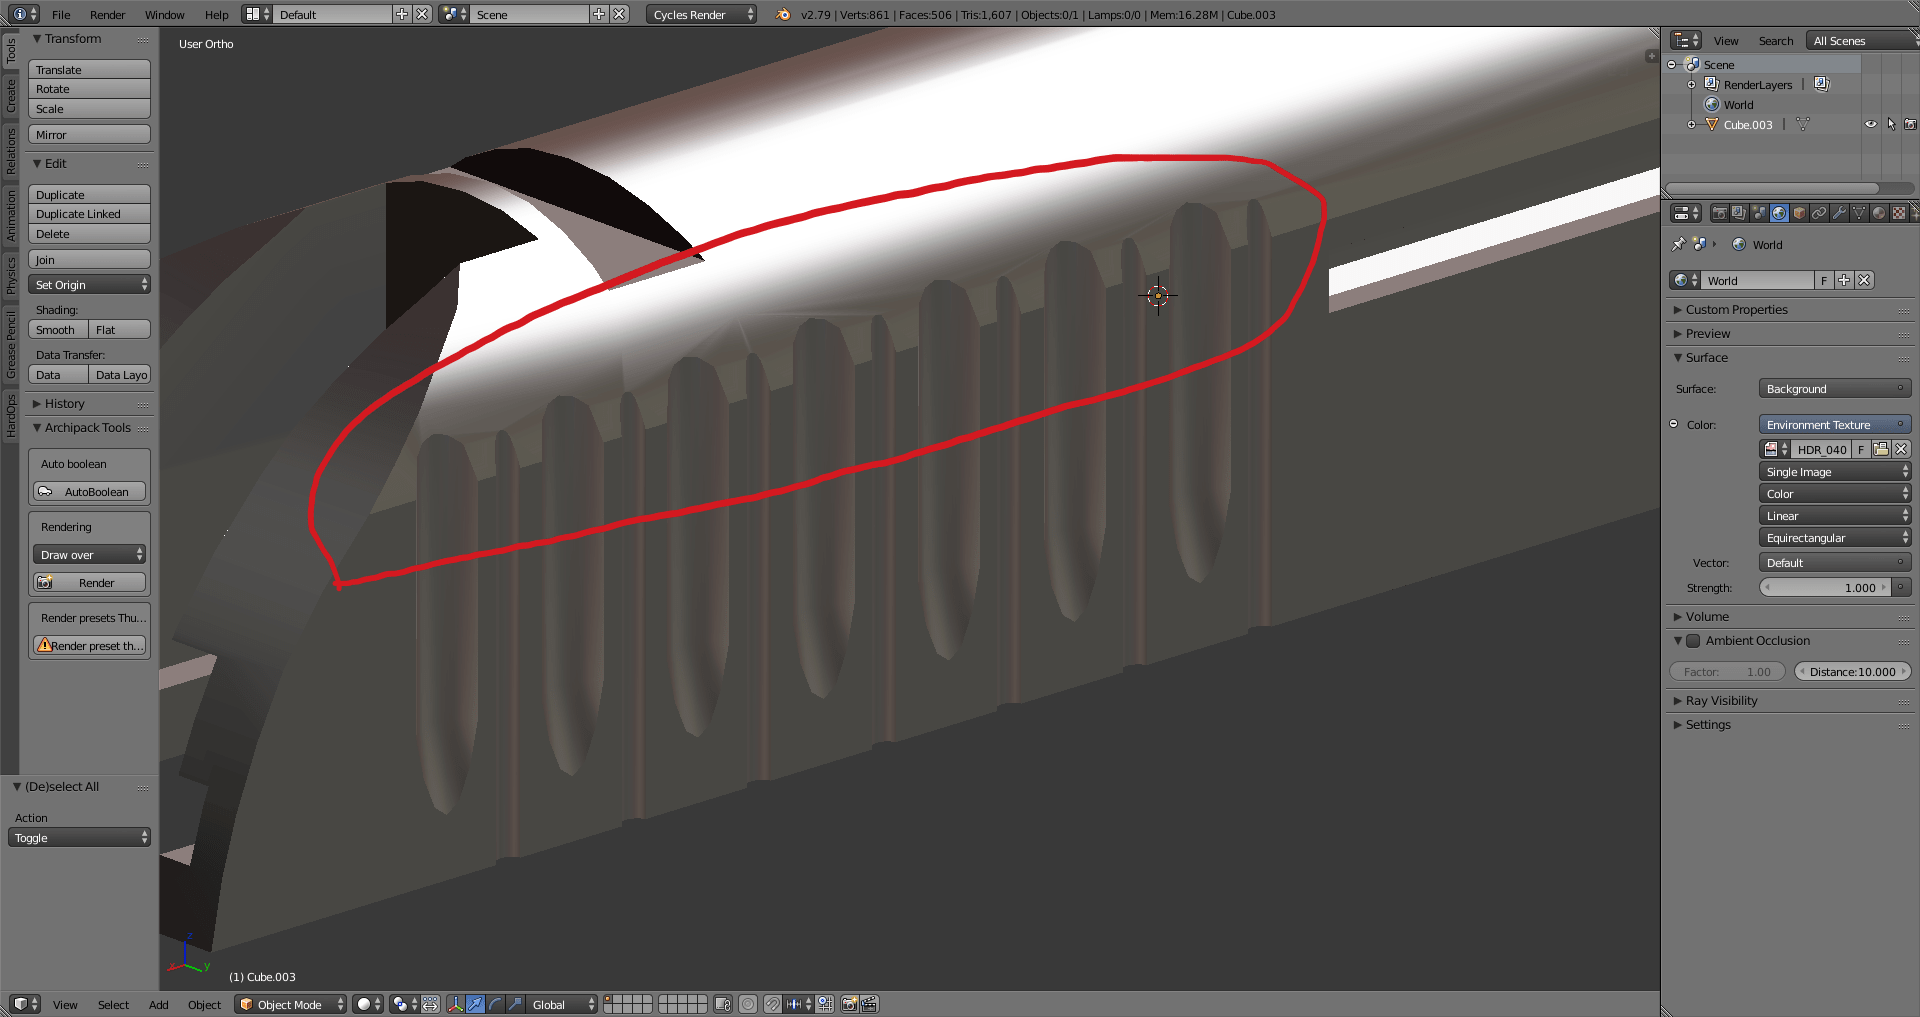
Task: Open the Render menu in the top bar
Action: [x=107, y=14]
